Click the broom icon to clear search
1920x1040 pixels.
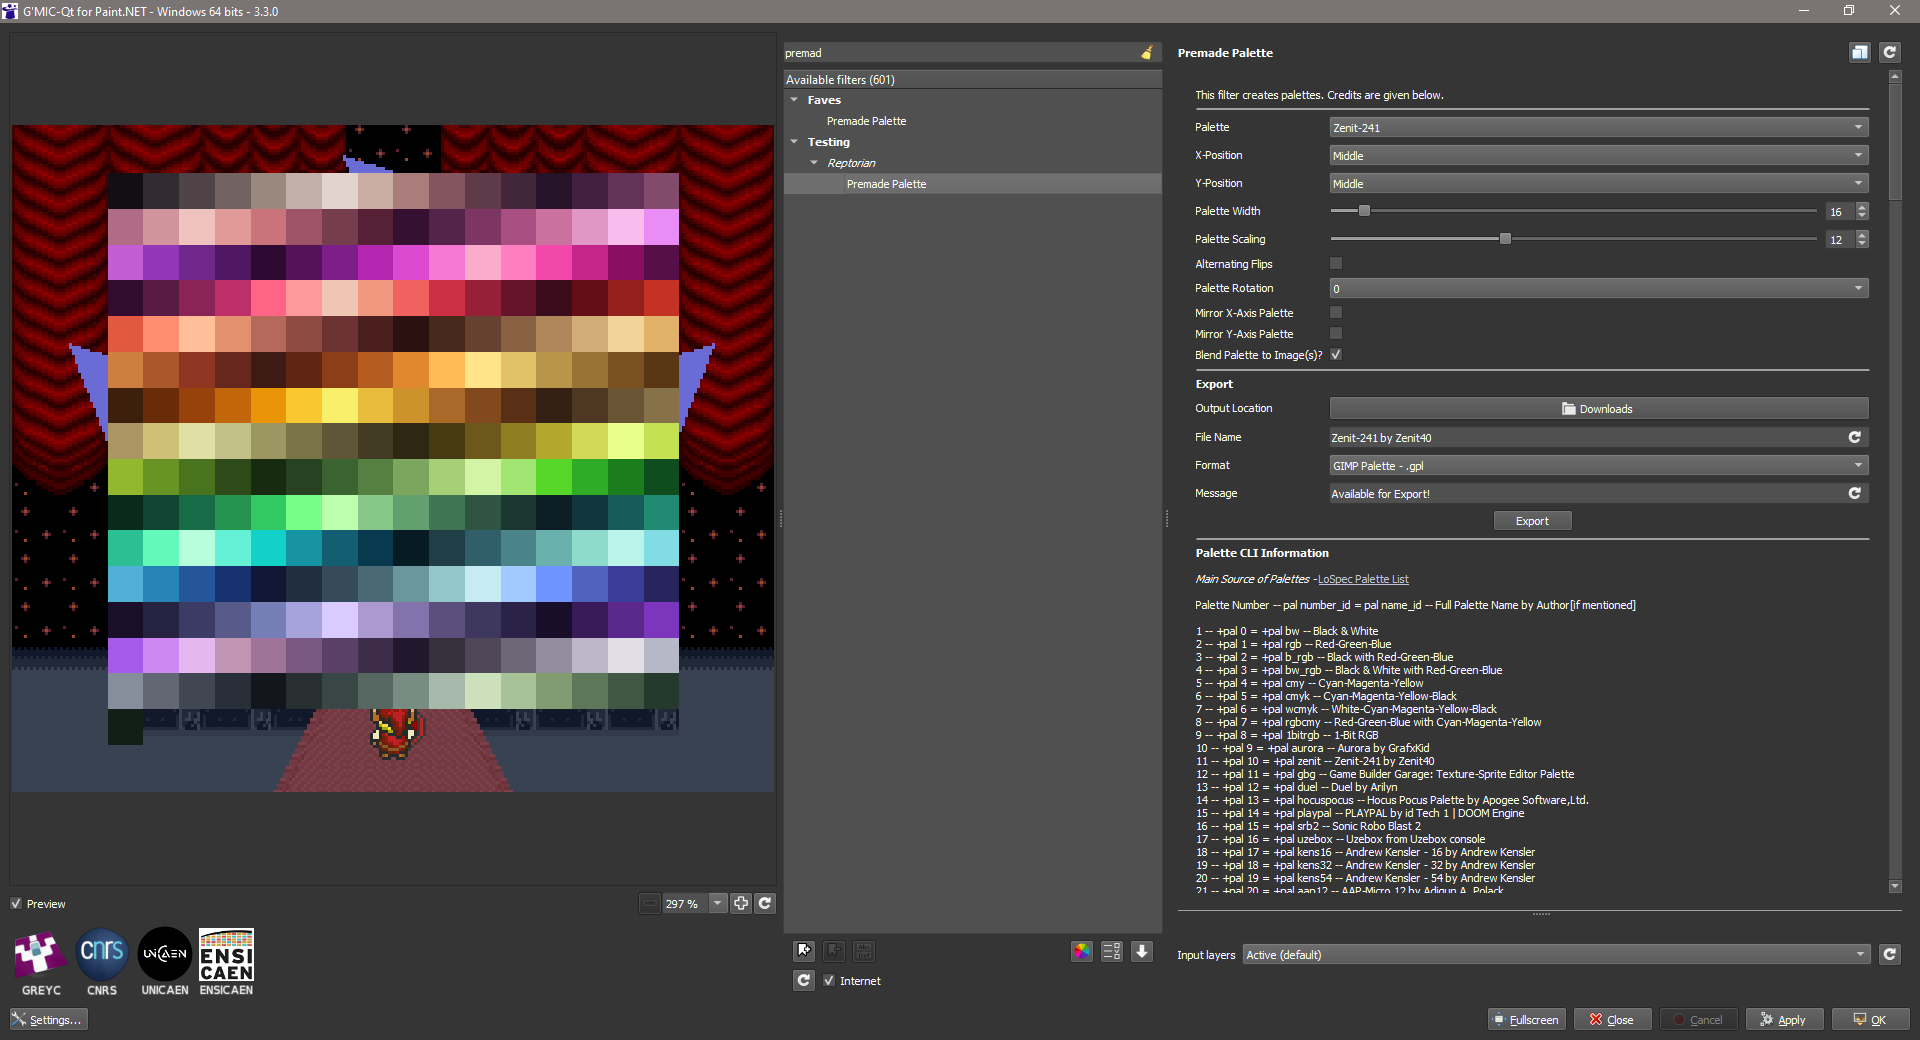(1147, 53)
